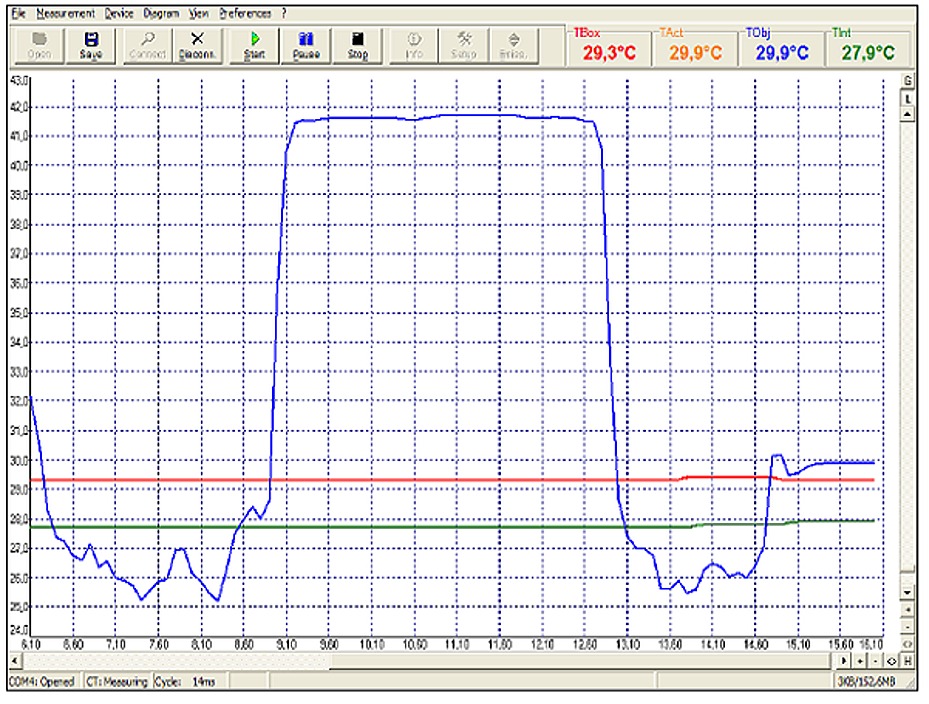Click the Save toolbar icon
Viewport: 929px width, 704px height.
click(x=91, y=44)
